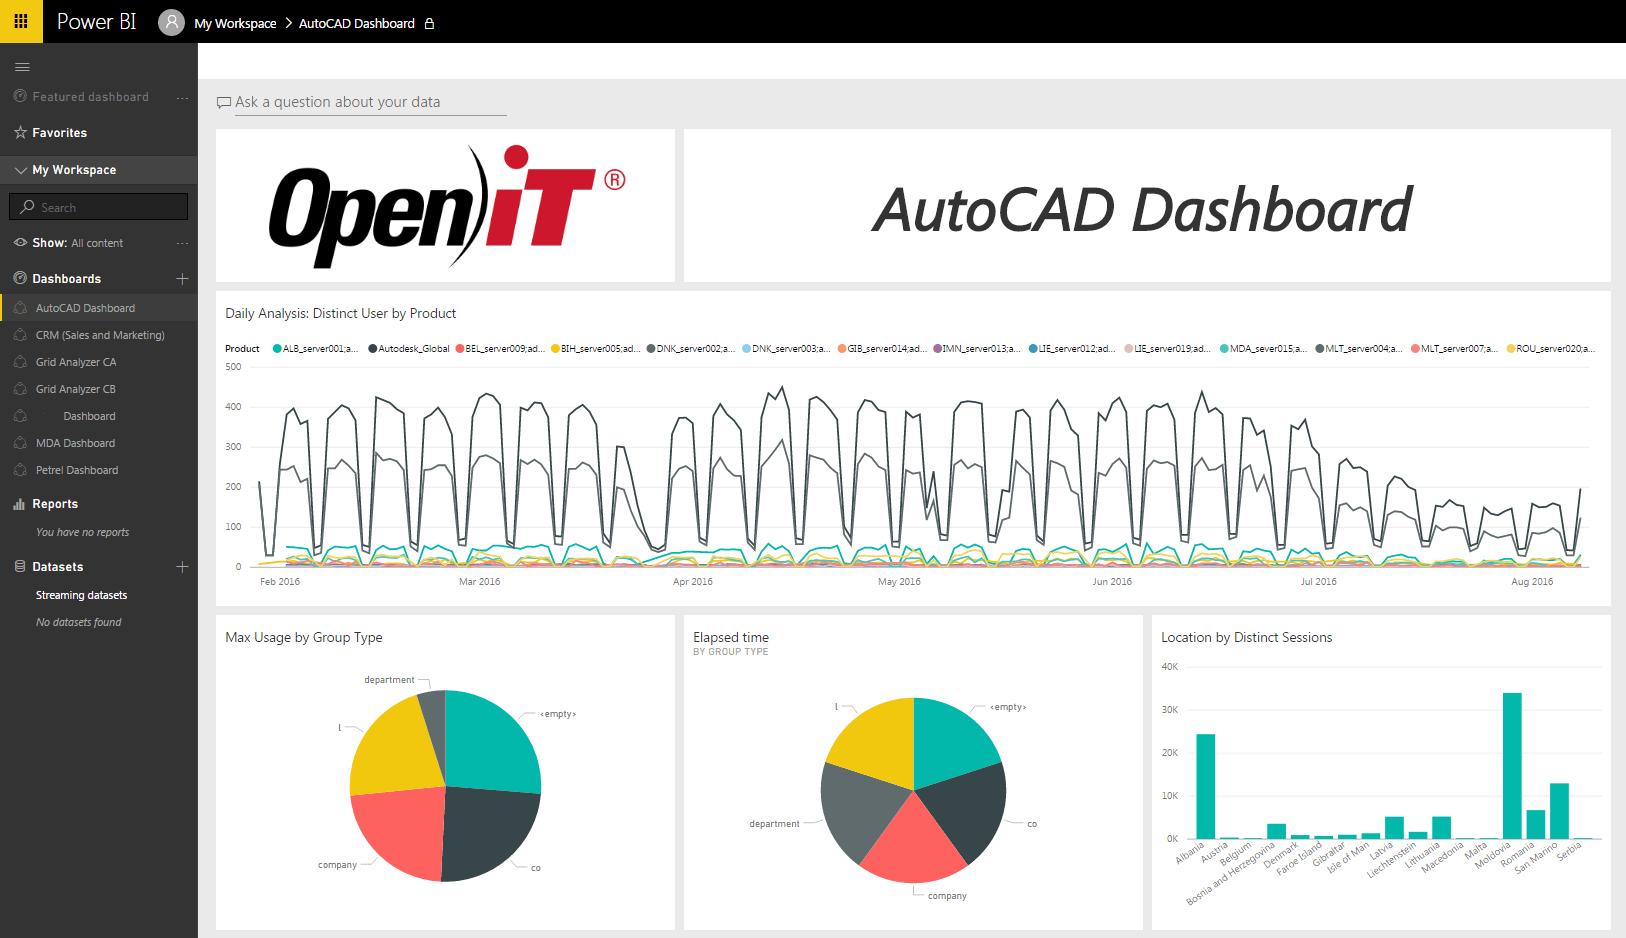This screenshot has height=938, width=1626.
Task: Open Show: All content filter
Action: [77, 243]
